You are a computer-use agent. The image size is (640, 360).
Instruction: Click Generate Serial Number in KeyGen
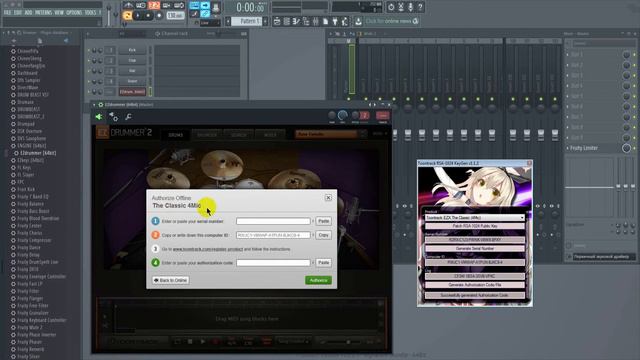[475, 248]
